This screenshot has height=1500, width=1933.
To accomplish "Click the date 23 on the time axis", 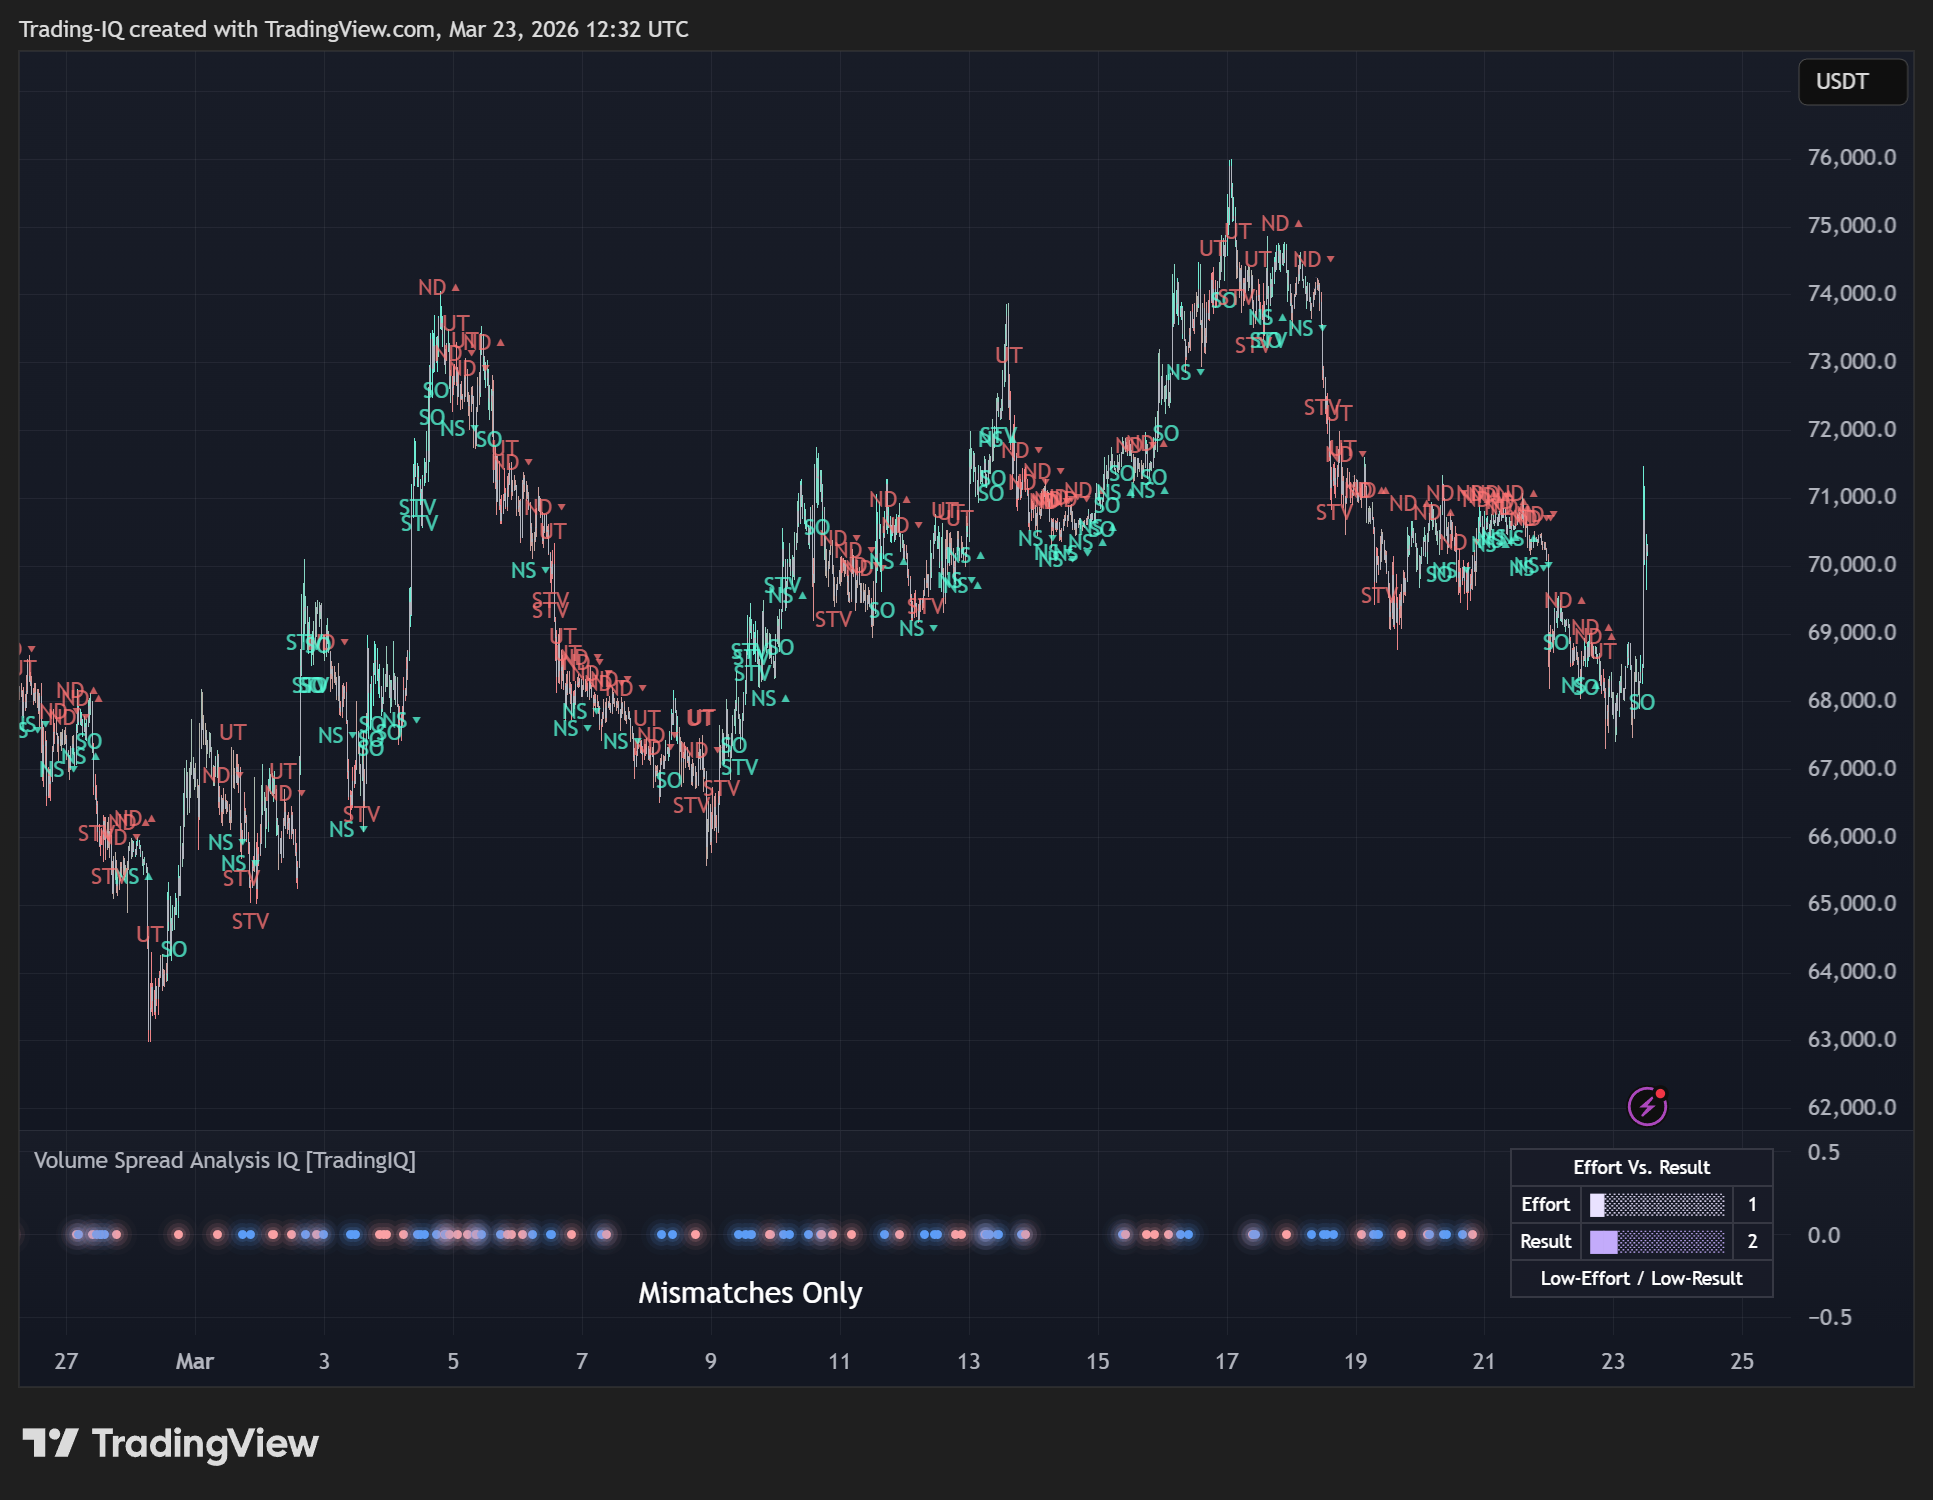I will pyautogui.click(x=1613, y=1361).
